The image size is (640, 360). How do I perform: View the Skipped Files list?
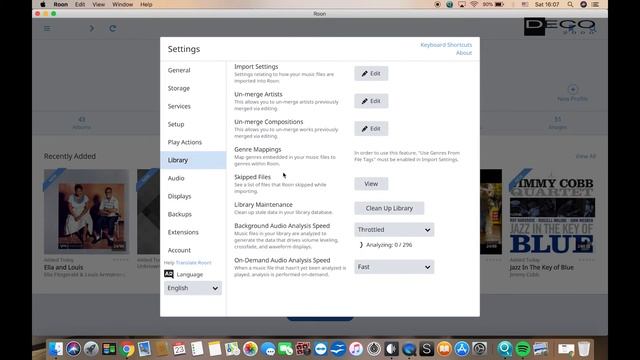click(371, 184)
